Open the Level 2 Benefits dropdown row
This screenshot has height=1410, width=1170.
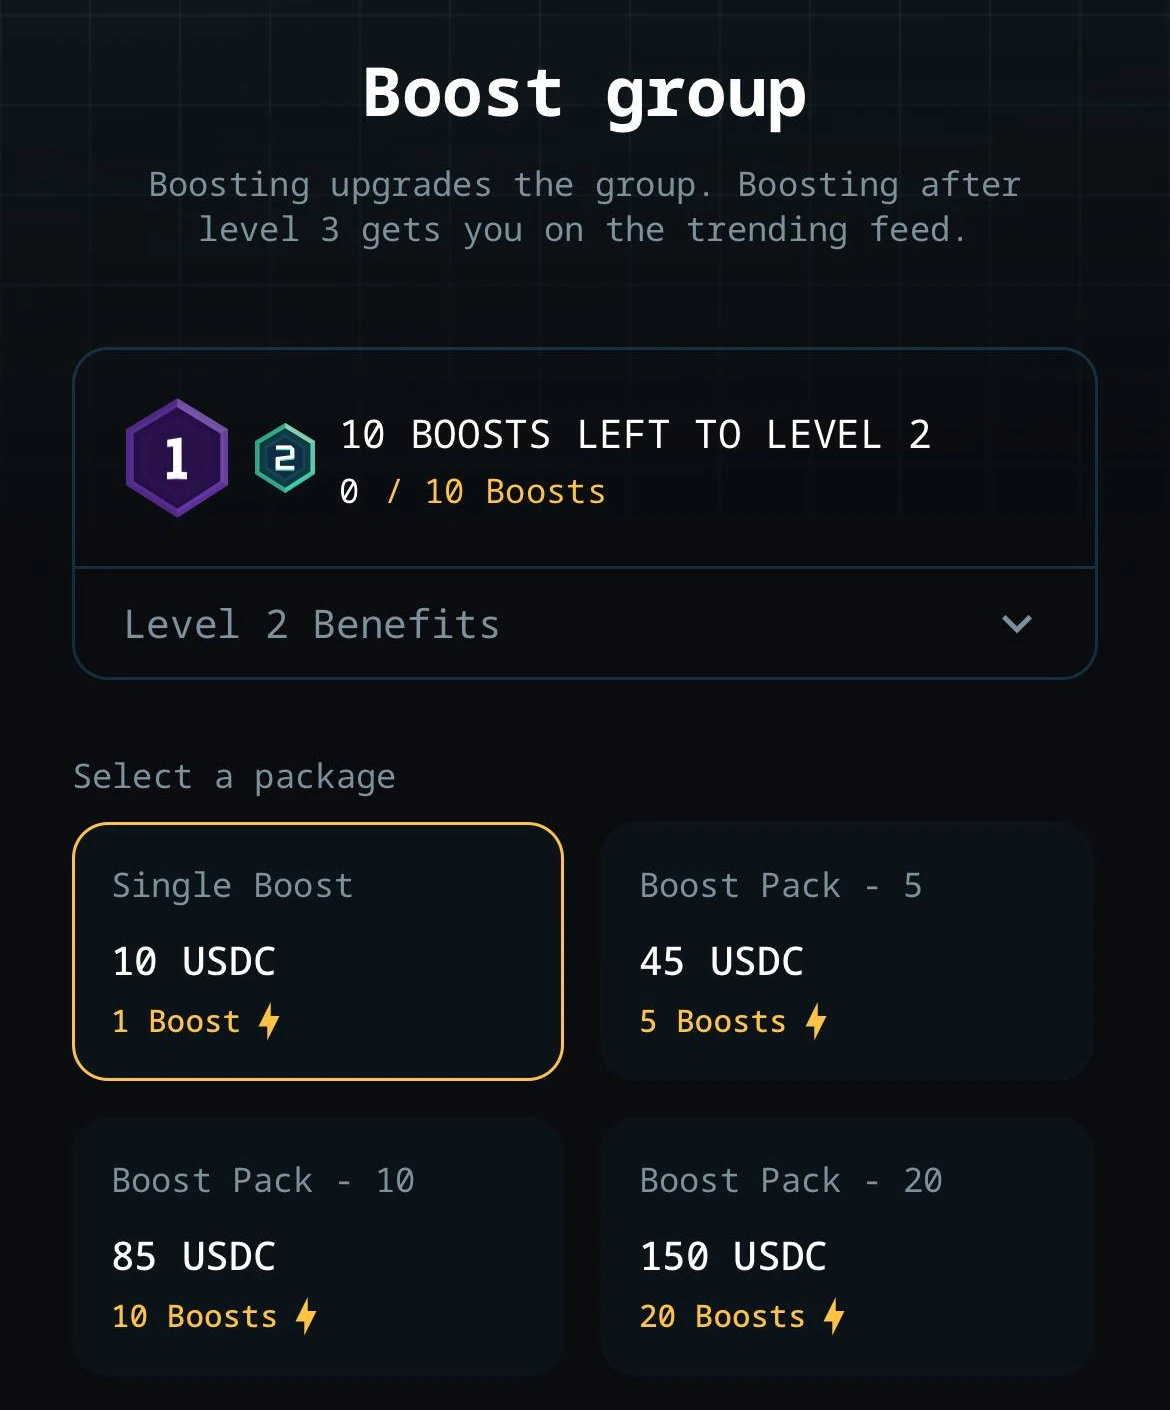[585, 624]
